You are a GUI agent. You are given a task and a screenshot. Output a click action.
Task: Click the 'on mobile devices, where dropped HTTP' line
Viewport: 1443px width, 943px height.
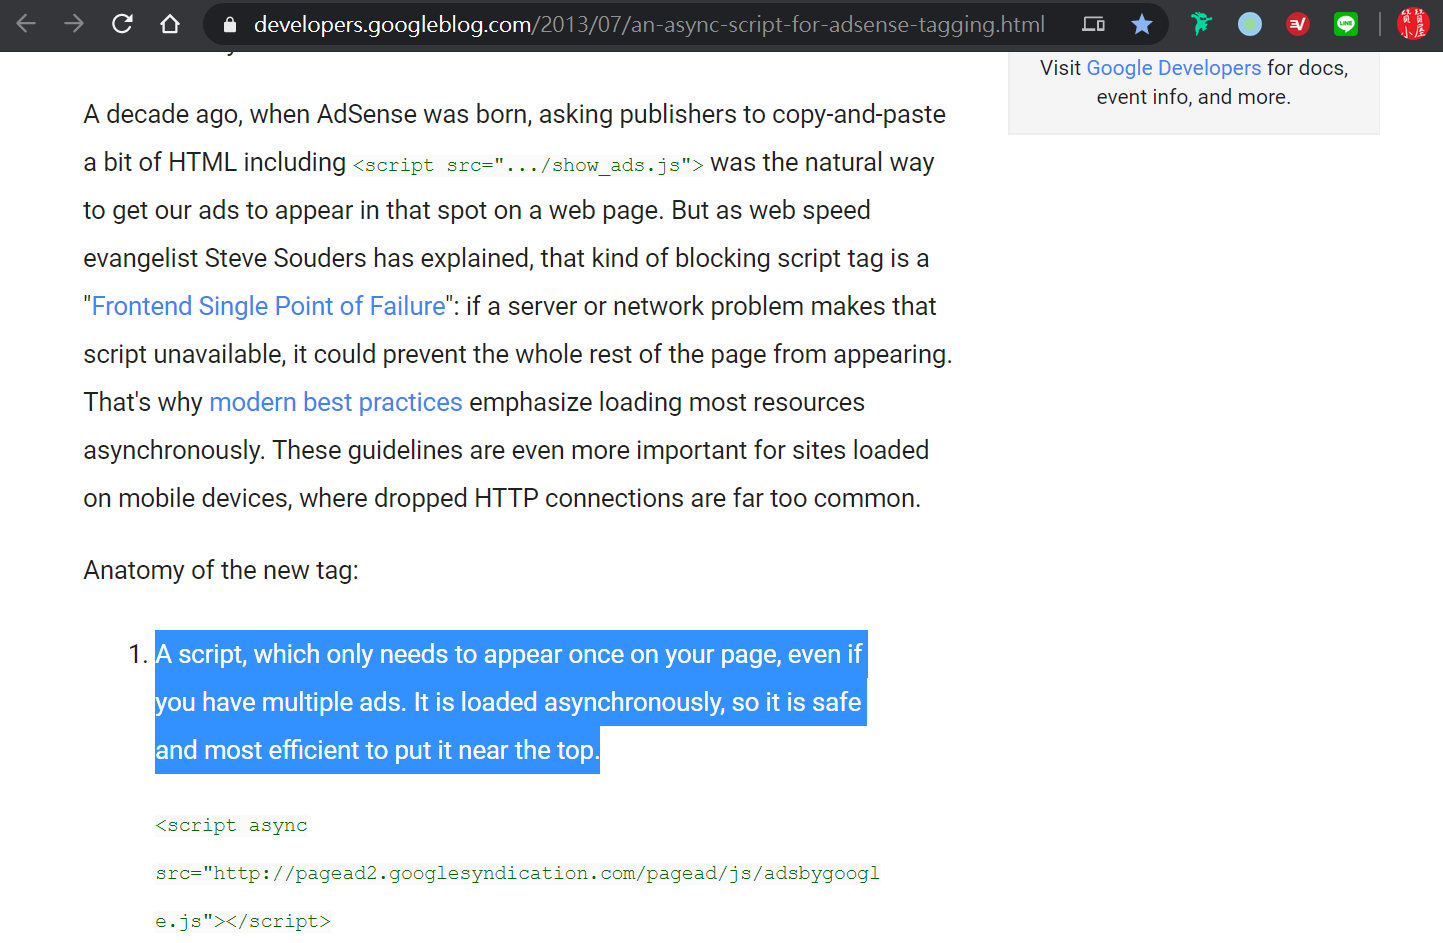[x=502, y=498]
